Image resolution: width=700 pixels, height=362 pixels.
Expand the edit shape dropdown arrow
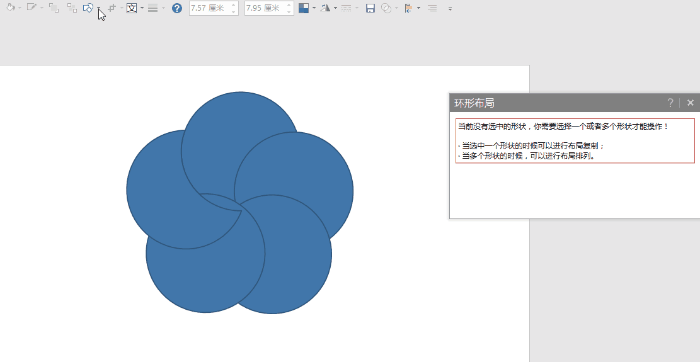(42, 8)
